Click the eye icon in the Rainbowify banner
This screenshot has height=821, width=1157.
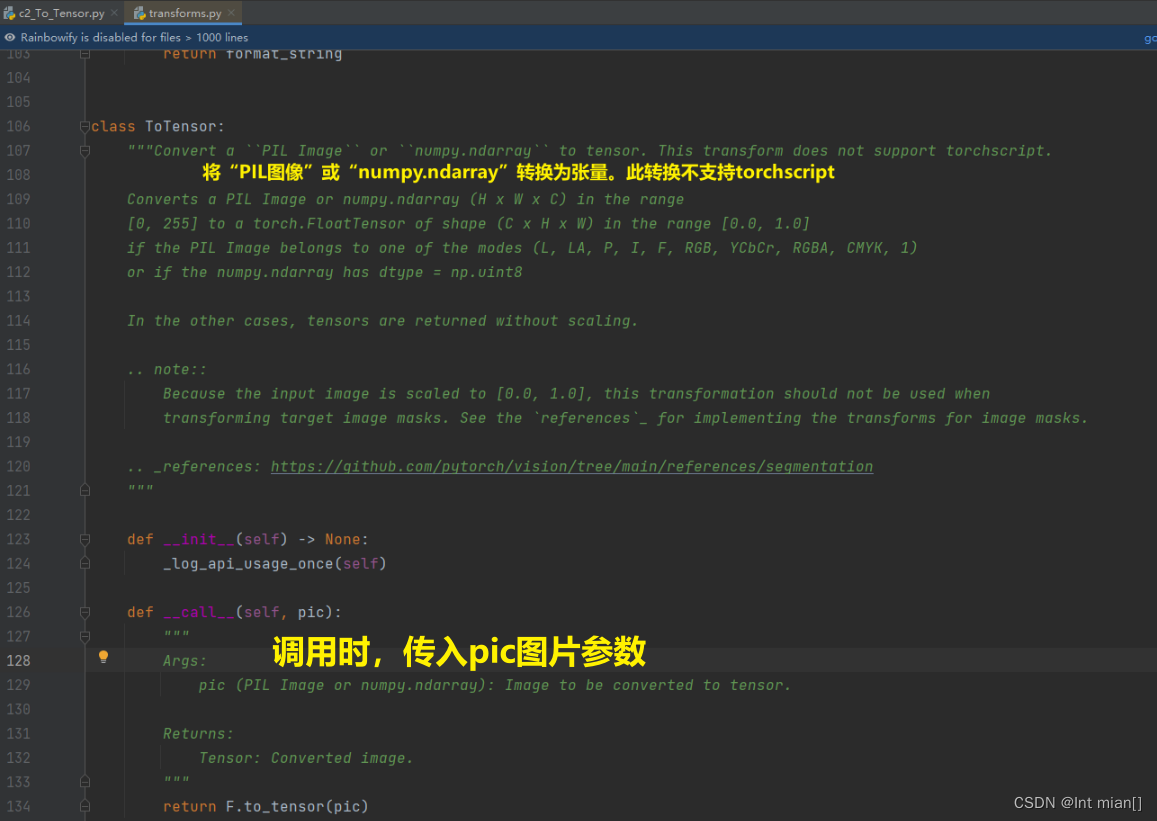9,37
